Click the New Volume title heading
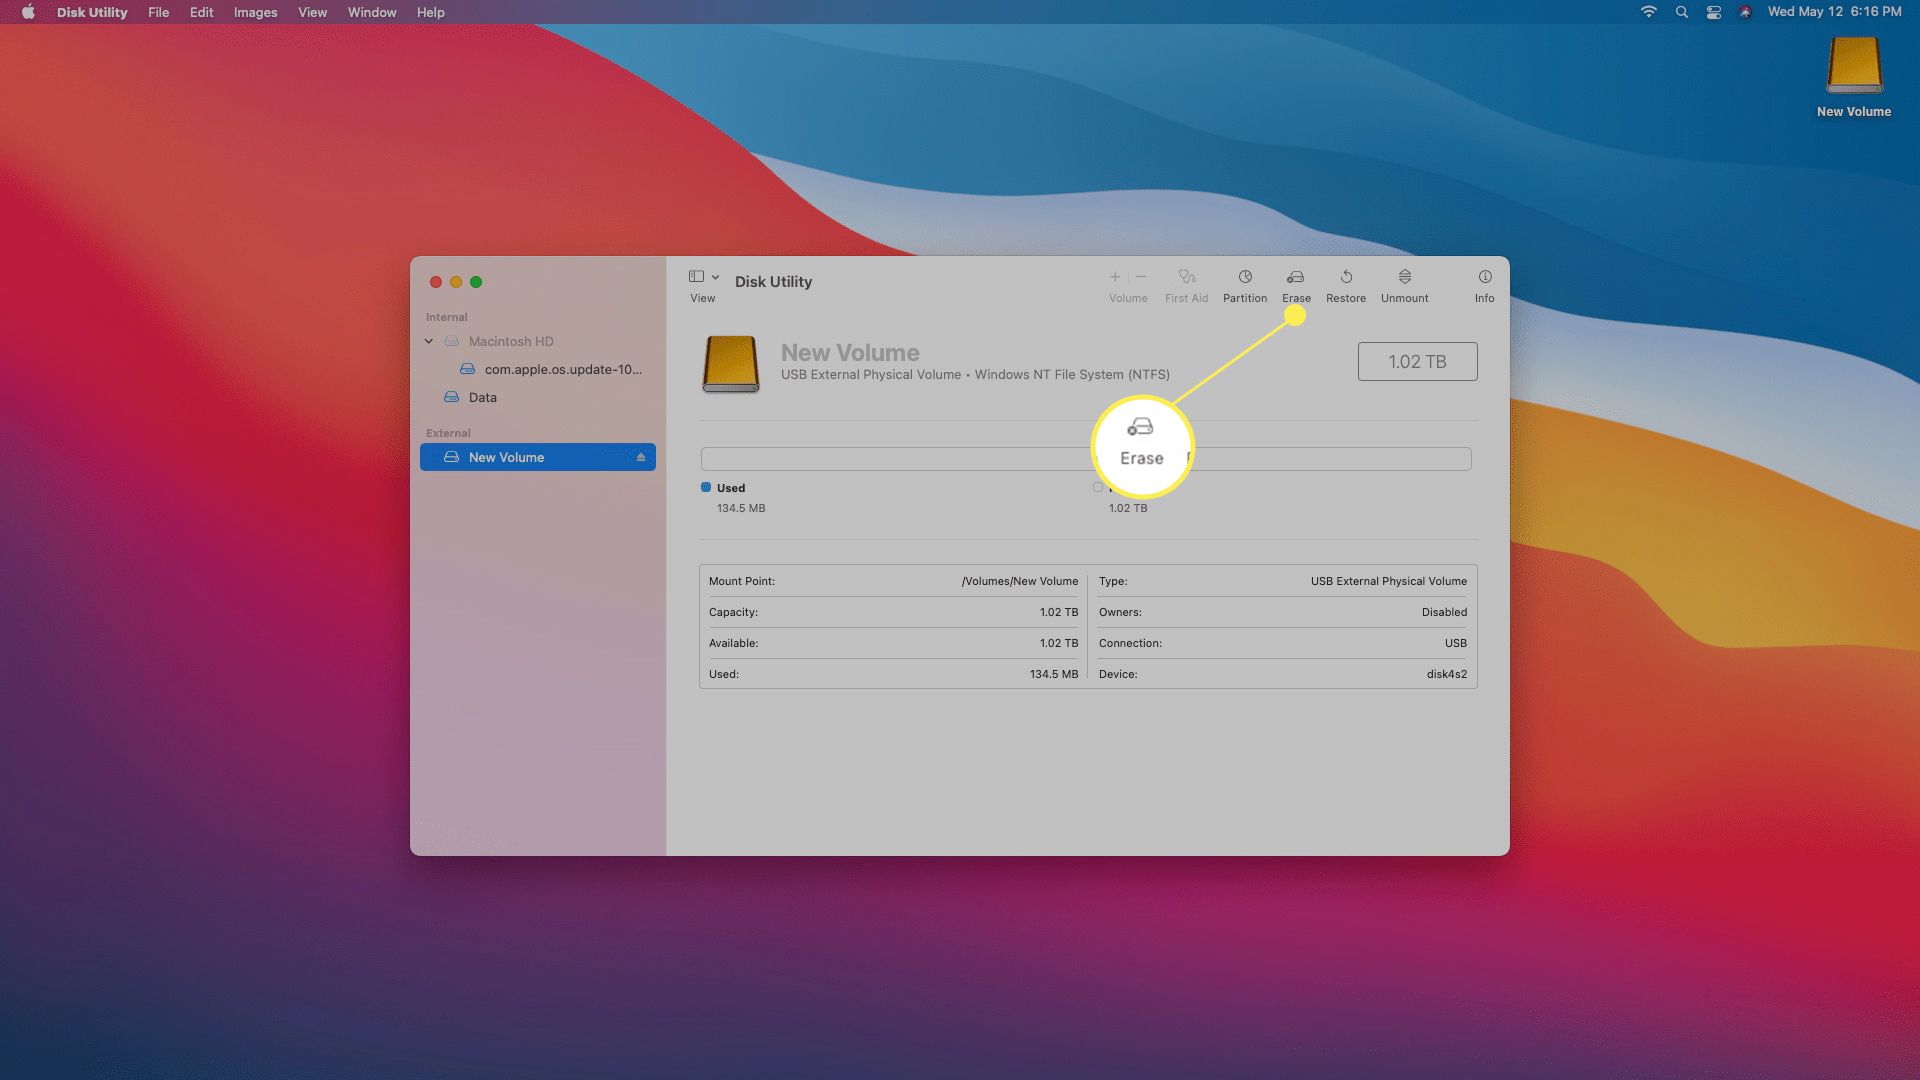Viewport: 1920px width, 1080px height. click(x=850, y=353)
